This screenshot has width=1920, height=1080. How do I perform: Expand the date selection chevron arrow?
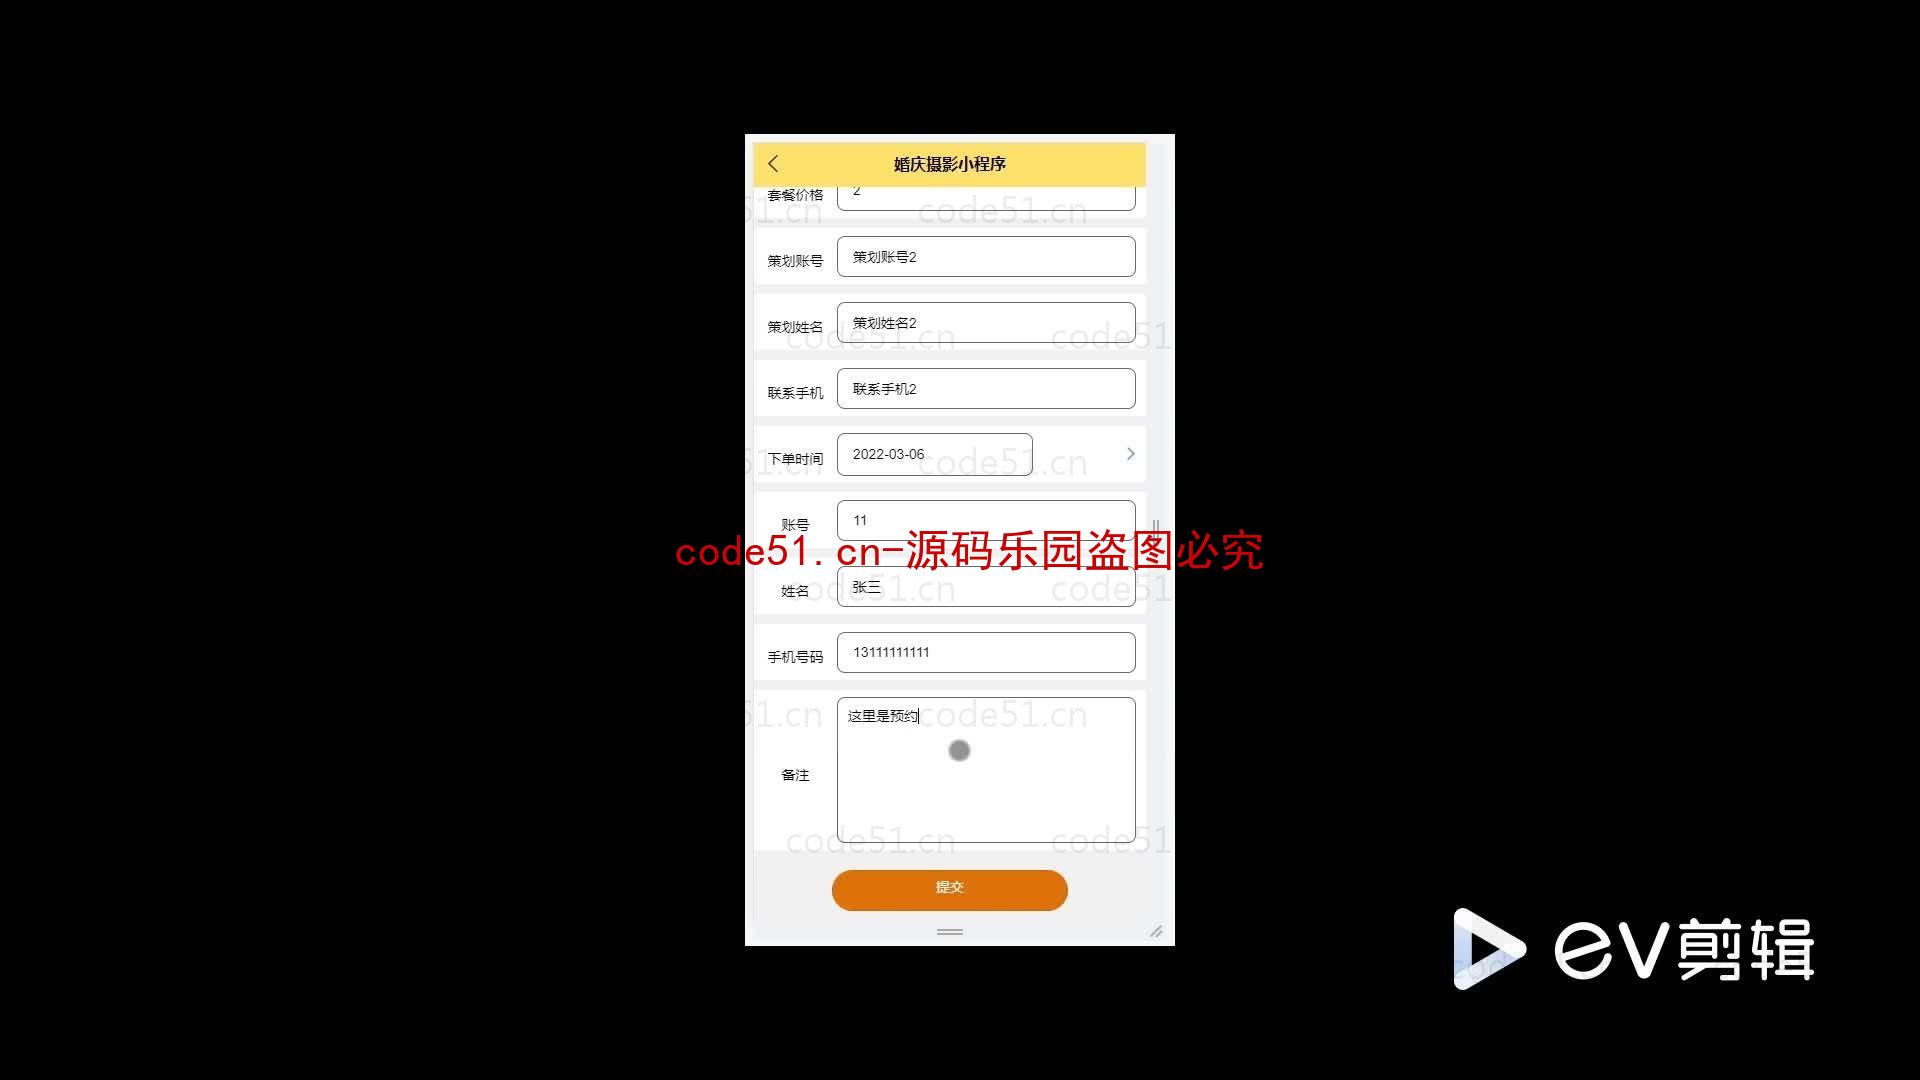[x=1130, y=454]
